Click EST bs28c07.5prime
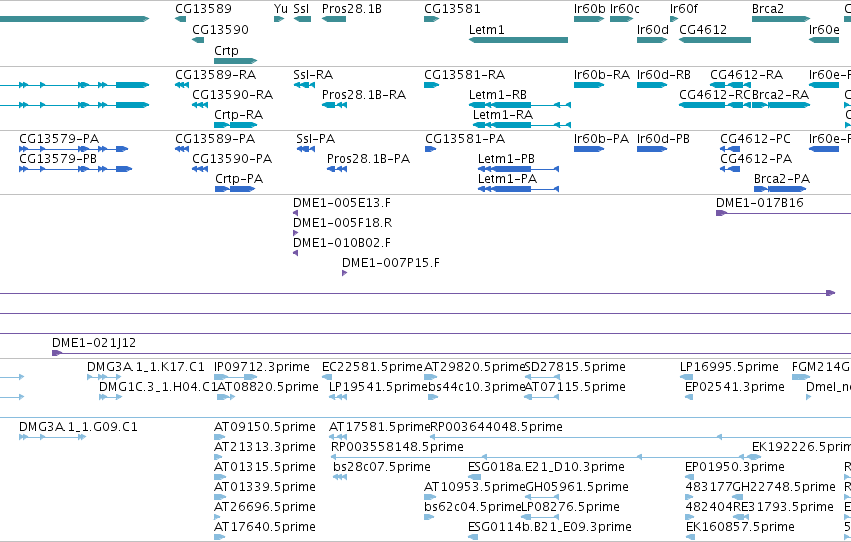The image size is (851, 542). [340, 477]
